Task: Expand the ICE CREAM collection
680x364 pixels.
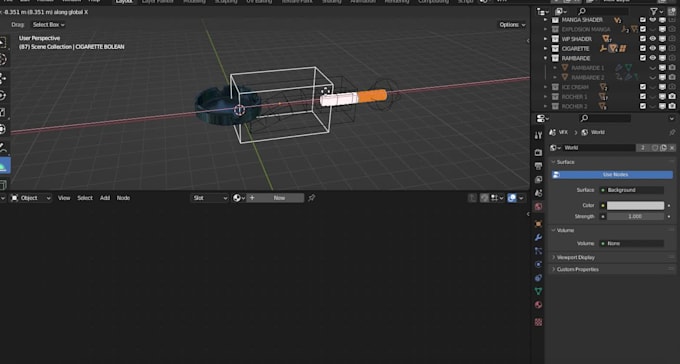Action: (546, 87)
